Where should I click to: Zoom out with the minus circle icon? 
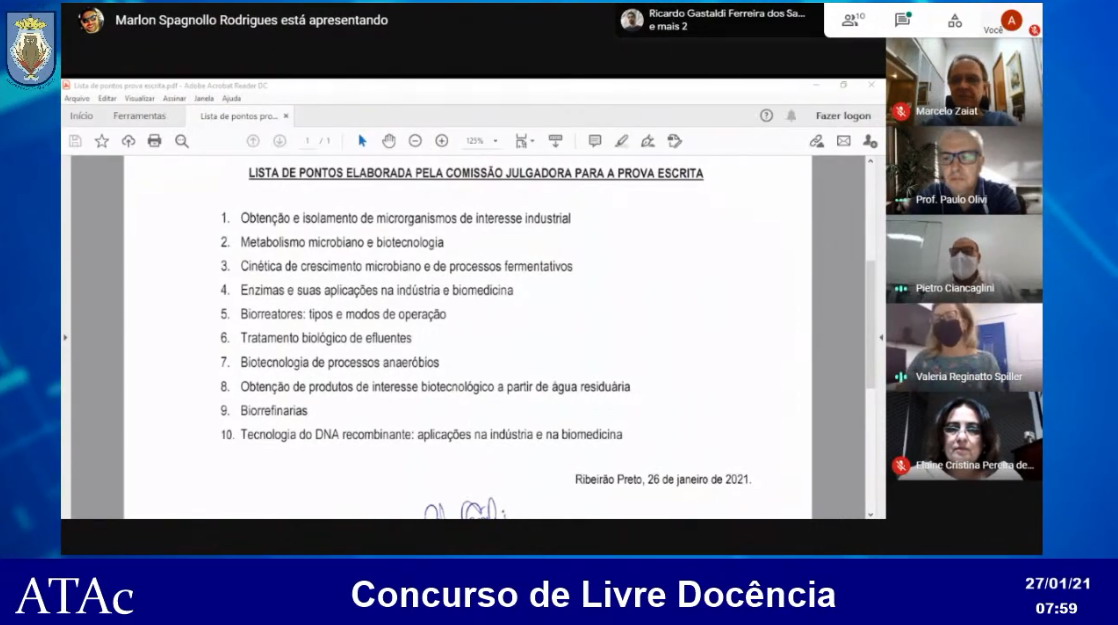[415, 141]
